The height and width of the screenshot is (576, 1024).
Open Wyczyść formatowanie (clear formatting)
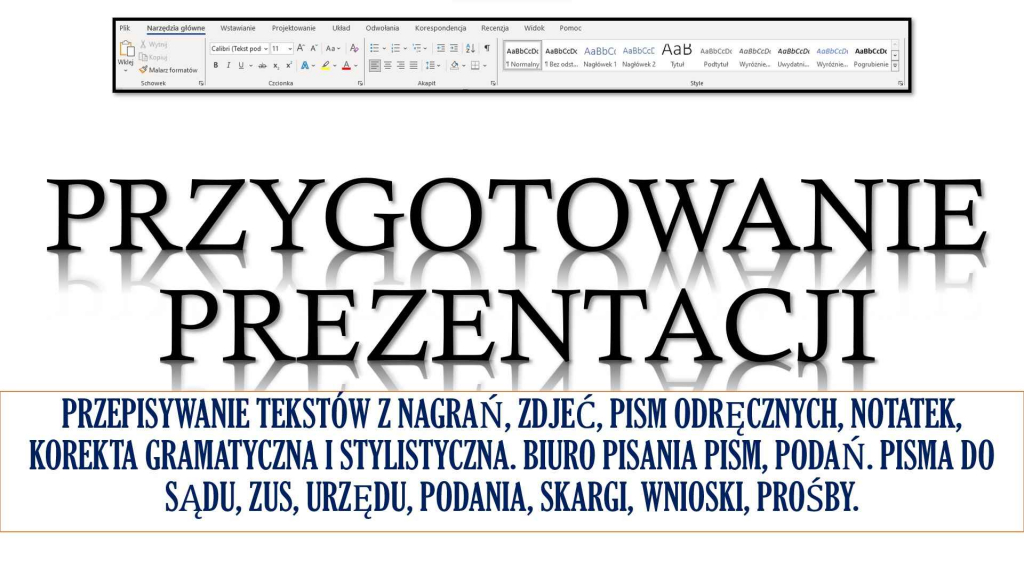point(353,48)
